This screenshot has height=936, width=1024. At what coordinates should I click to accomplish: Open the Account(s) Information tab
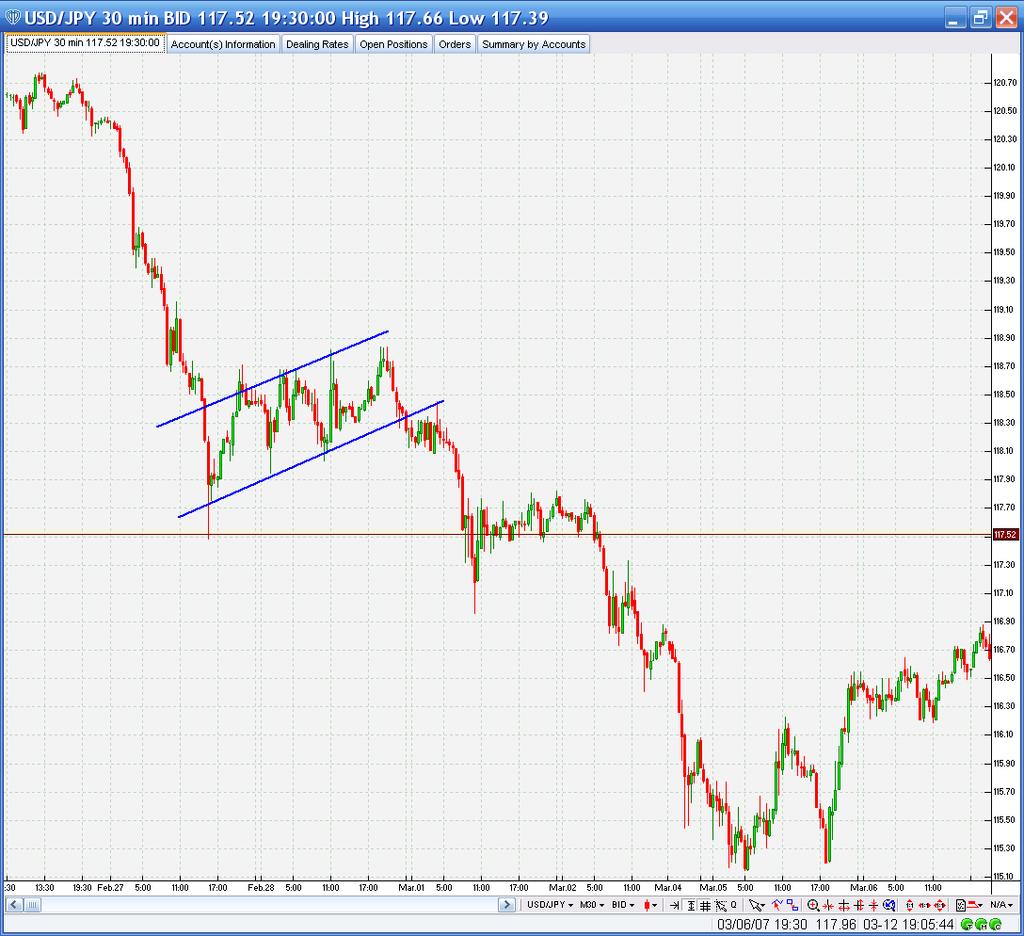[x=223, y=44]
